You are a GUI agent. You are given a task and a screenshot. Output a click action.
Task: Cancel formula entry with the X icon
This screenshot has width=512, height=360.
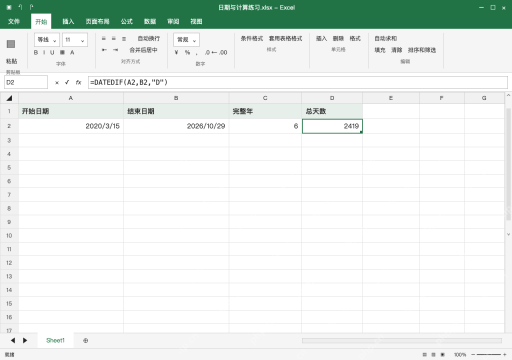(57, 83)
